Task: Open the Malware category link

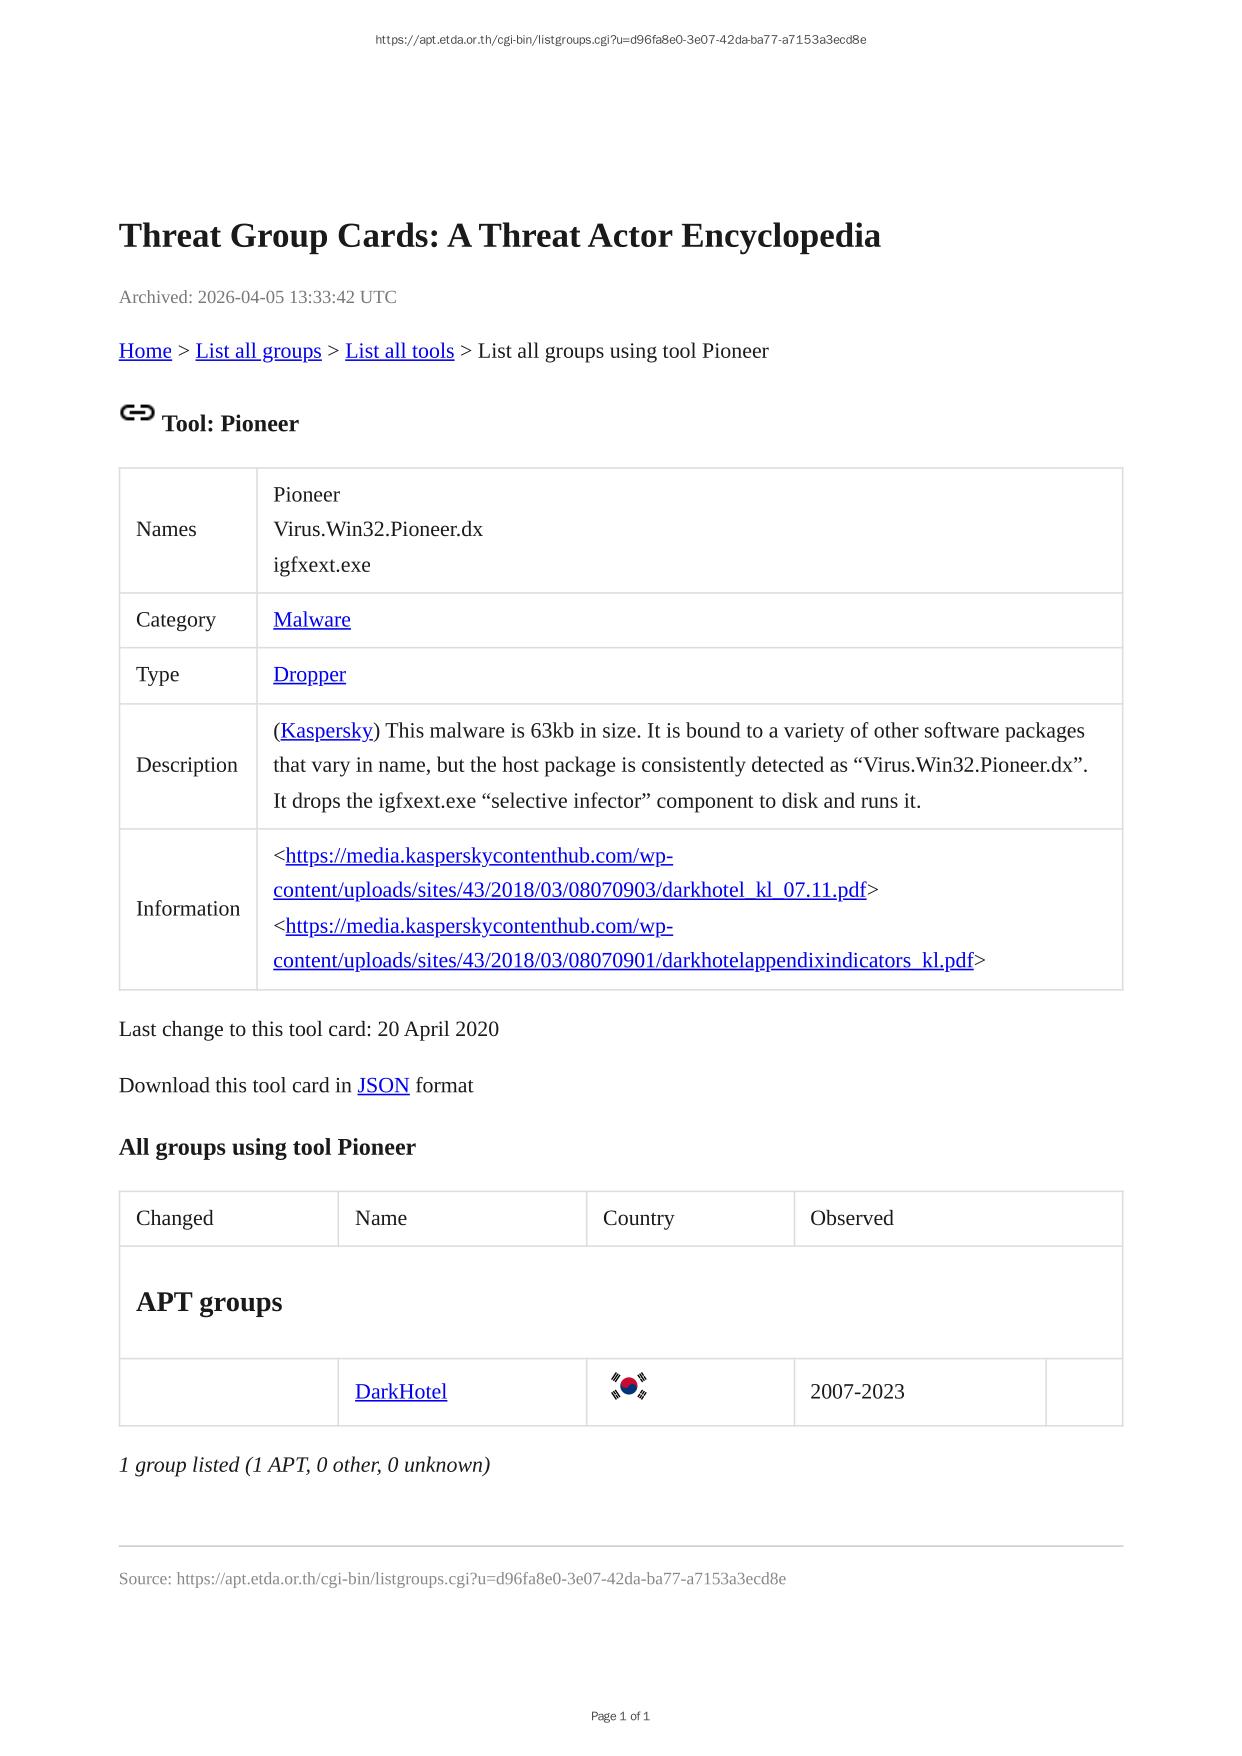Action: 312,620
